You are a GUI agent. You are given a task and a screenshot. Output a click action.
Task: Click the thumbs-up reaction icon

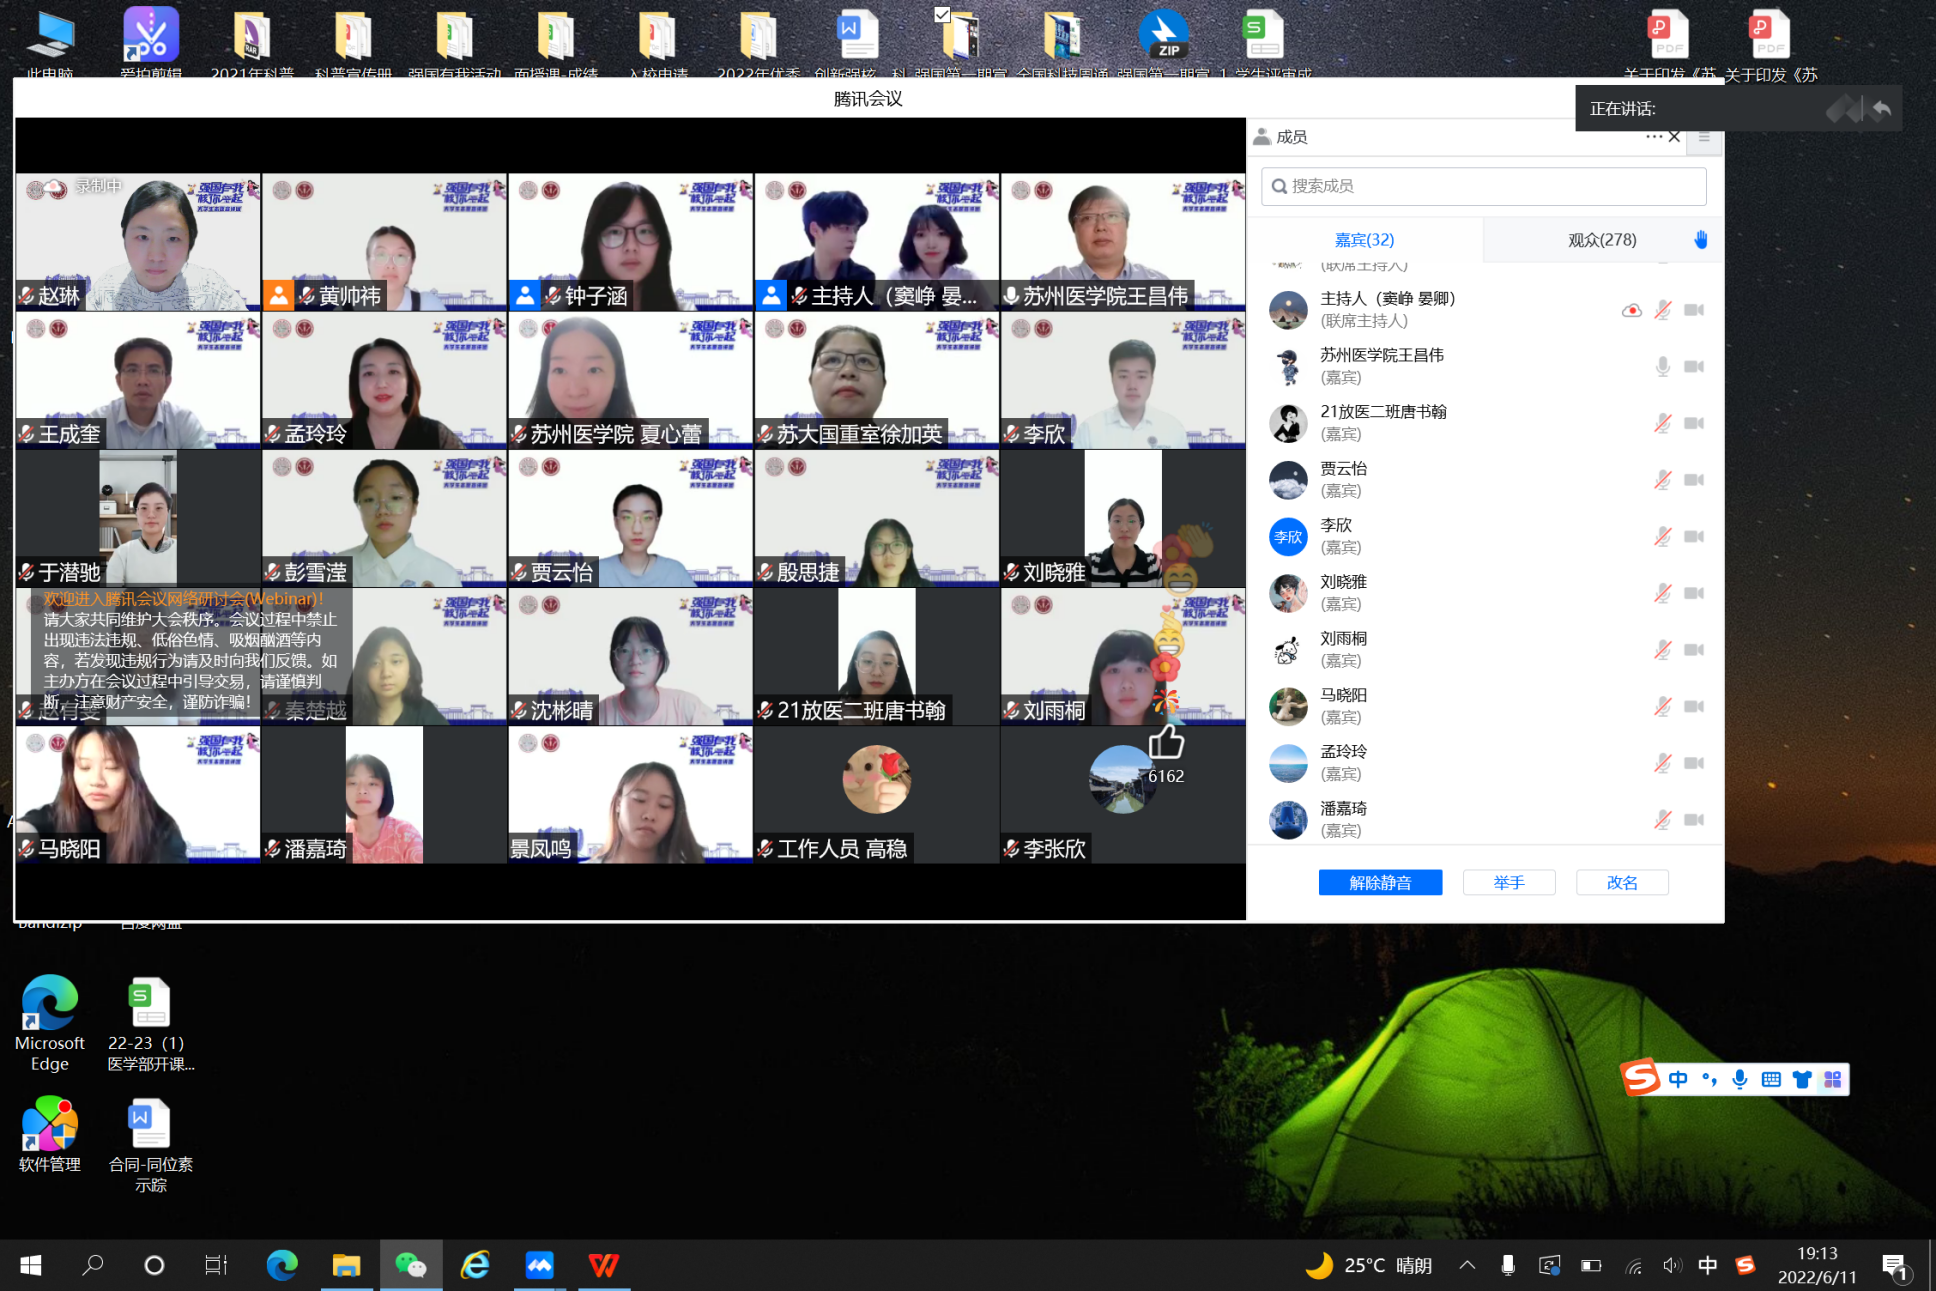coord(1166,743)
